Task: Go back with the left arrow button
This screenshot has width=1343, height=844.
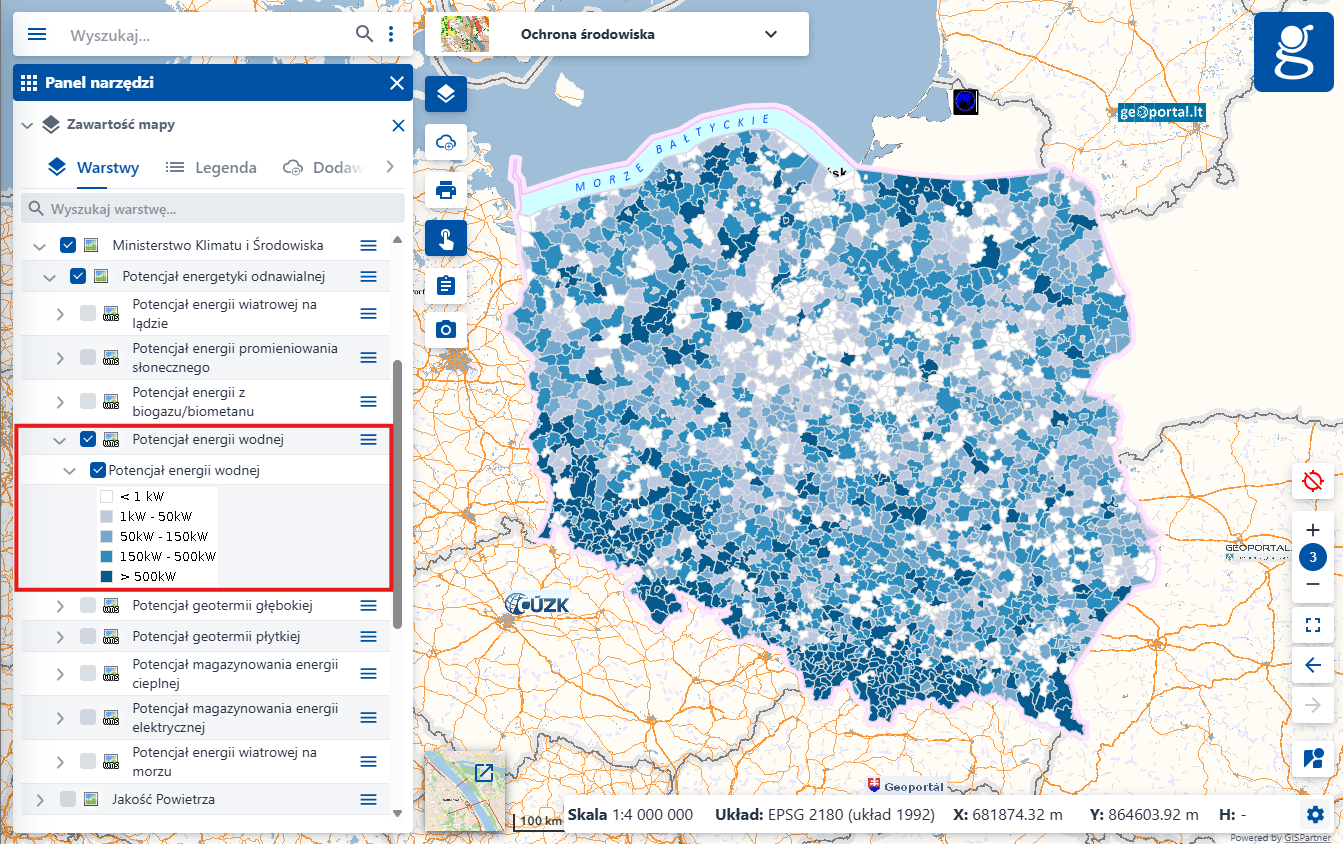Action: click(1312, 665)
